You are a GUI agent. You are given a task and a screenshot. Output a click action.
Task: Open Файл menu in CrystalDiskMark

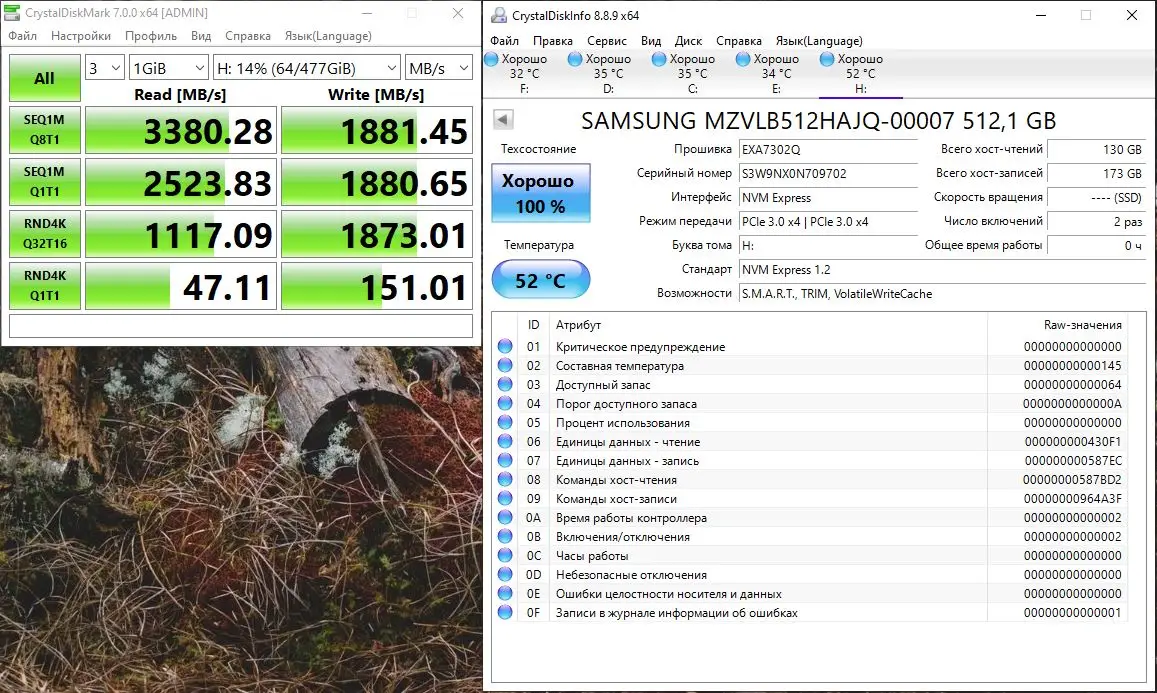22,35
